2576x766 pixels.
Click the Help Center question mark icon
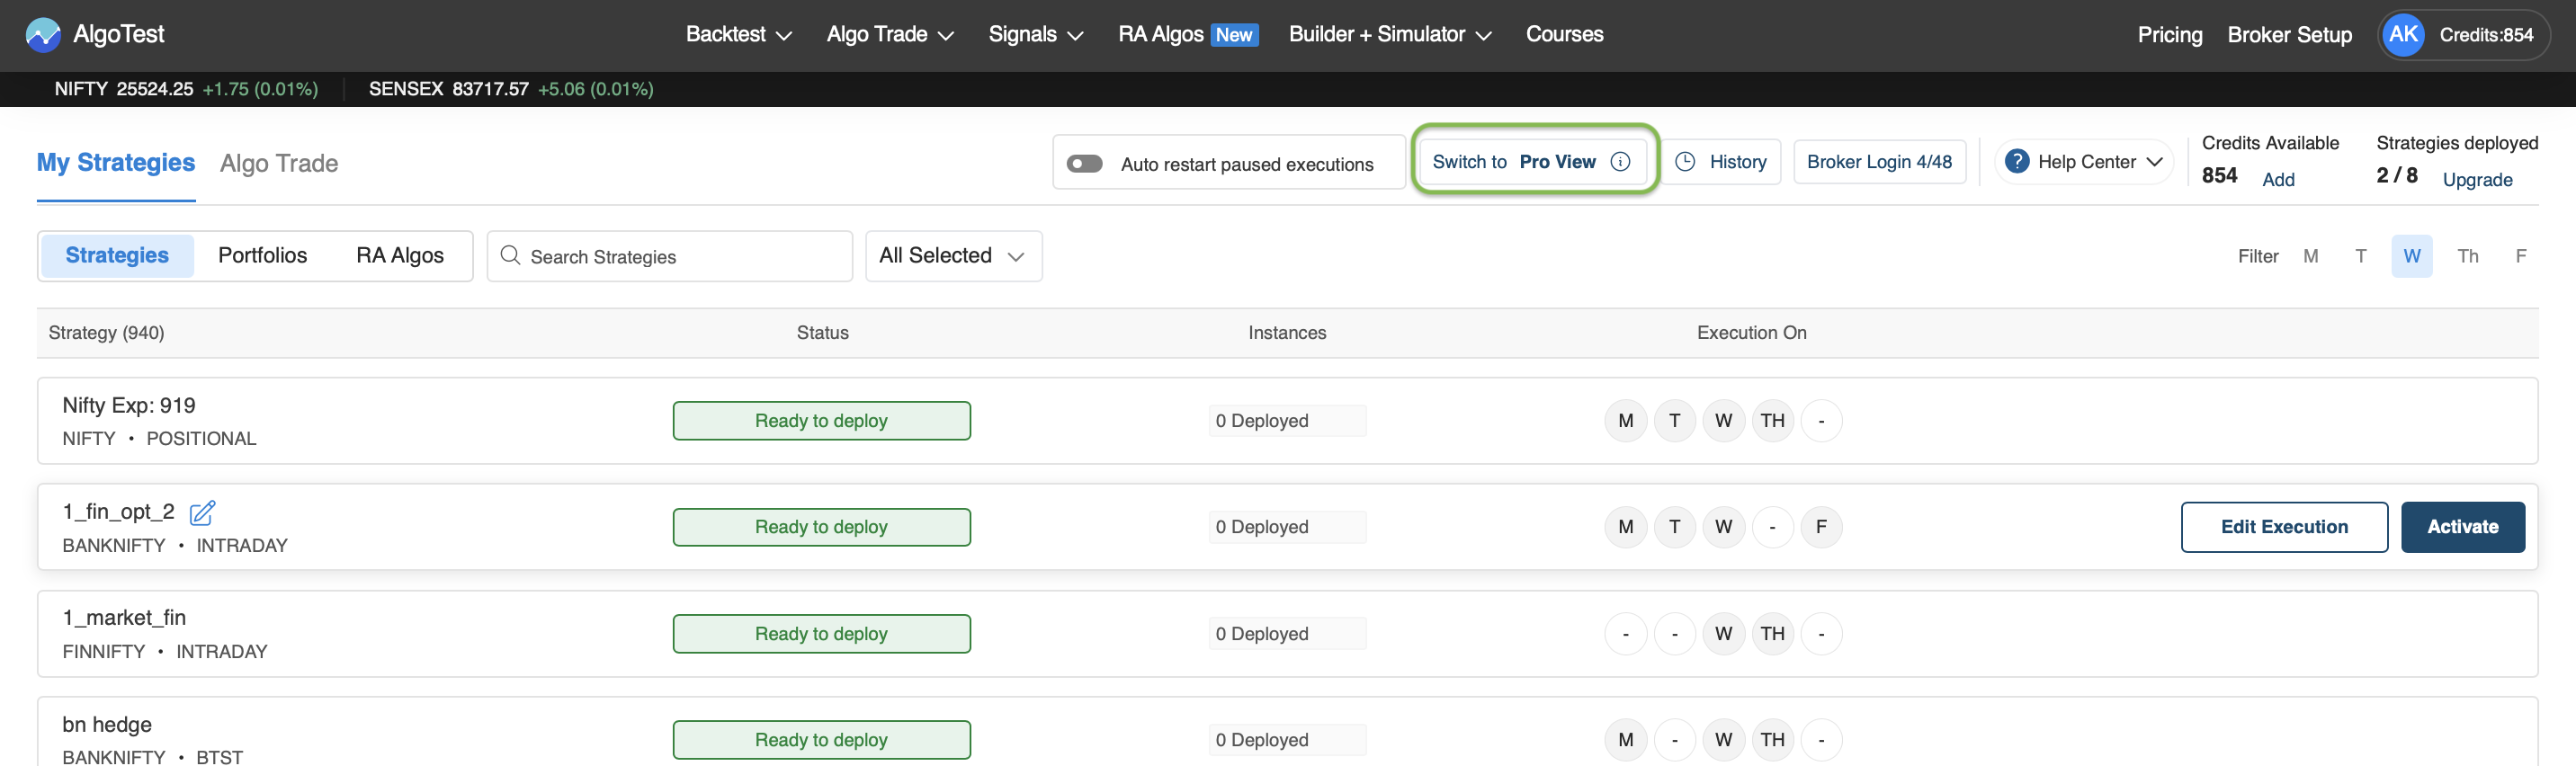2017,162
